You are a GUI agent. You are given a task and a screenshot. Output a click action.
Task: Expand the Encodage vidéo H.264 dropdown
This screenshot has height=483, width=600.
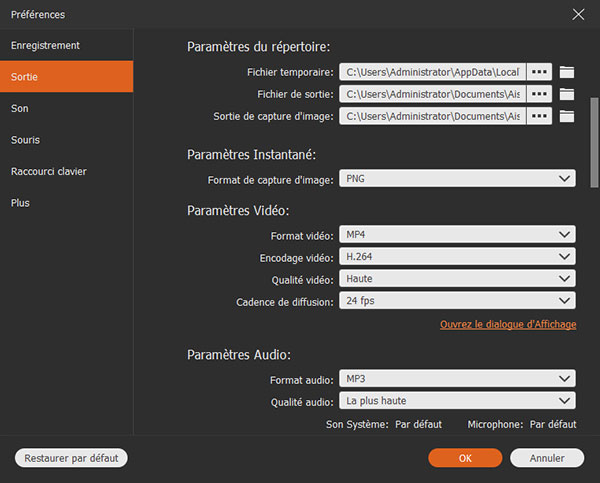(457, 257)
